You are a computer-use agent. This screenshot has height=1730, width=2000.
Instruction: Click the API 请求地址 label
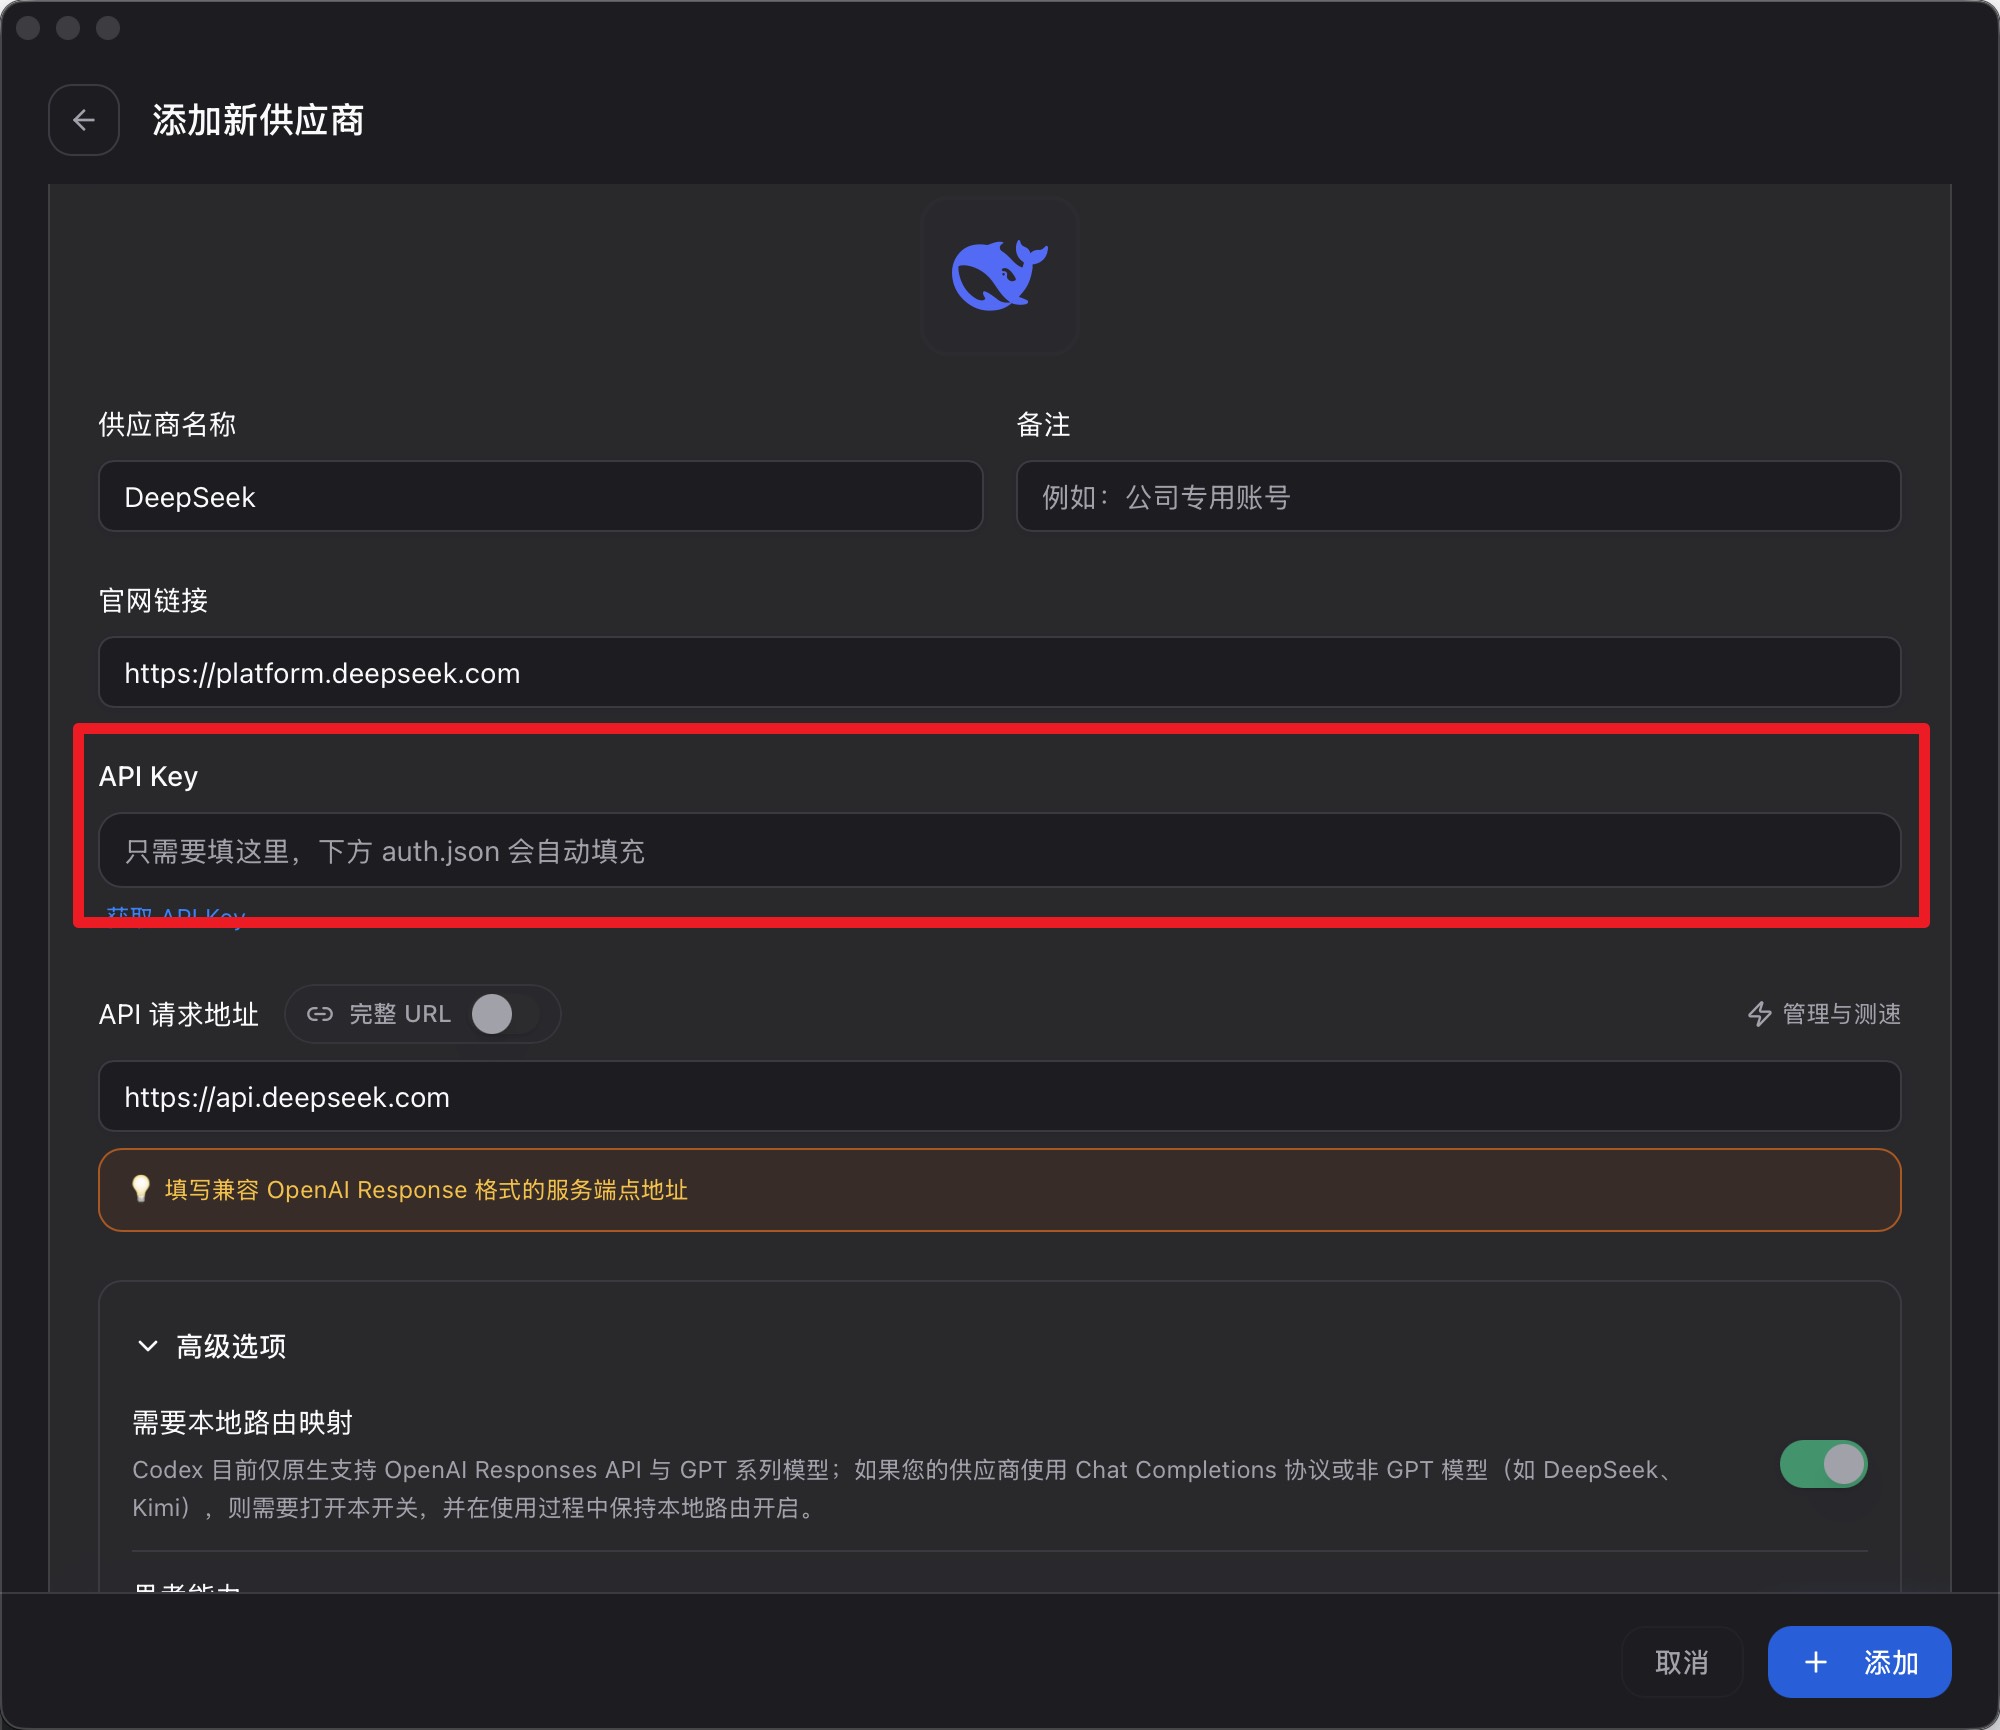179,1014
